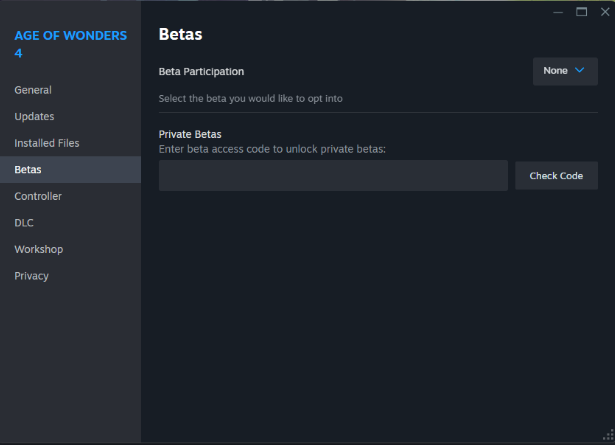Select the Betas sidebar item

28,170
